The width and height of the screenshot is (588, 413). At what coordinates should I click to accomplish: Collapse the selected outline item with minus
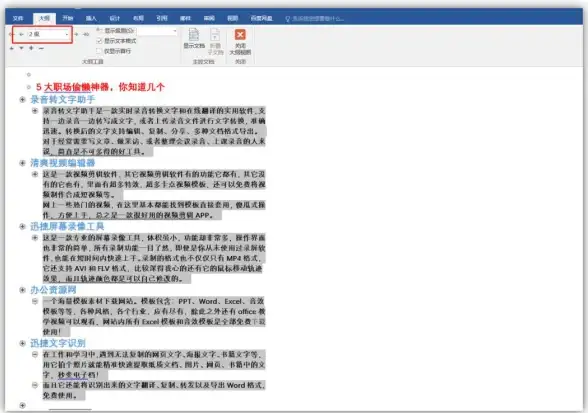41,48
